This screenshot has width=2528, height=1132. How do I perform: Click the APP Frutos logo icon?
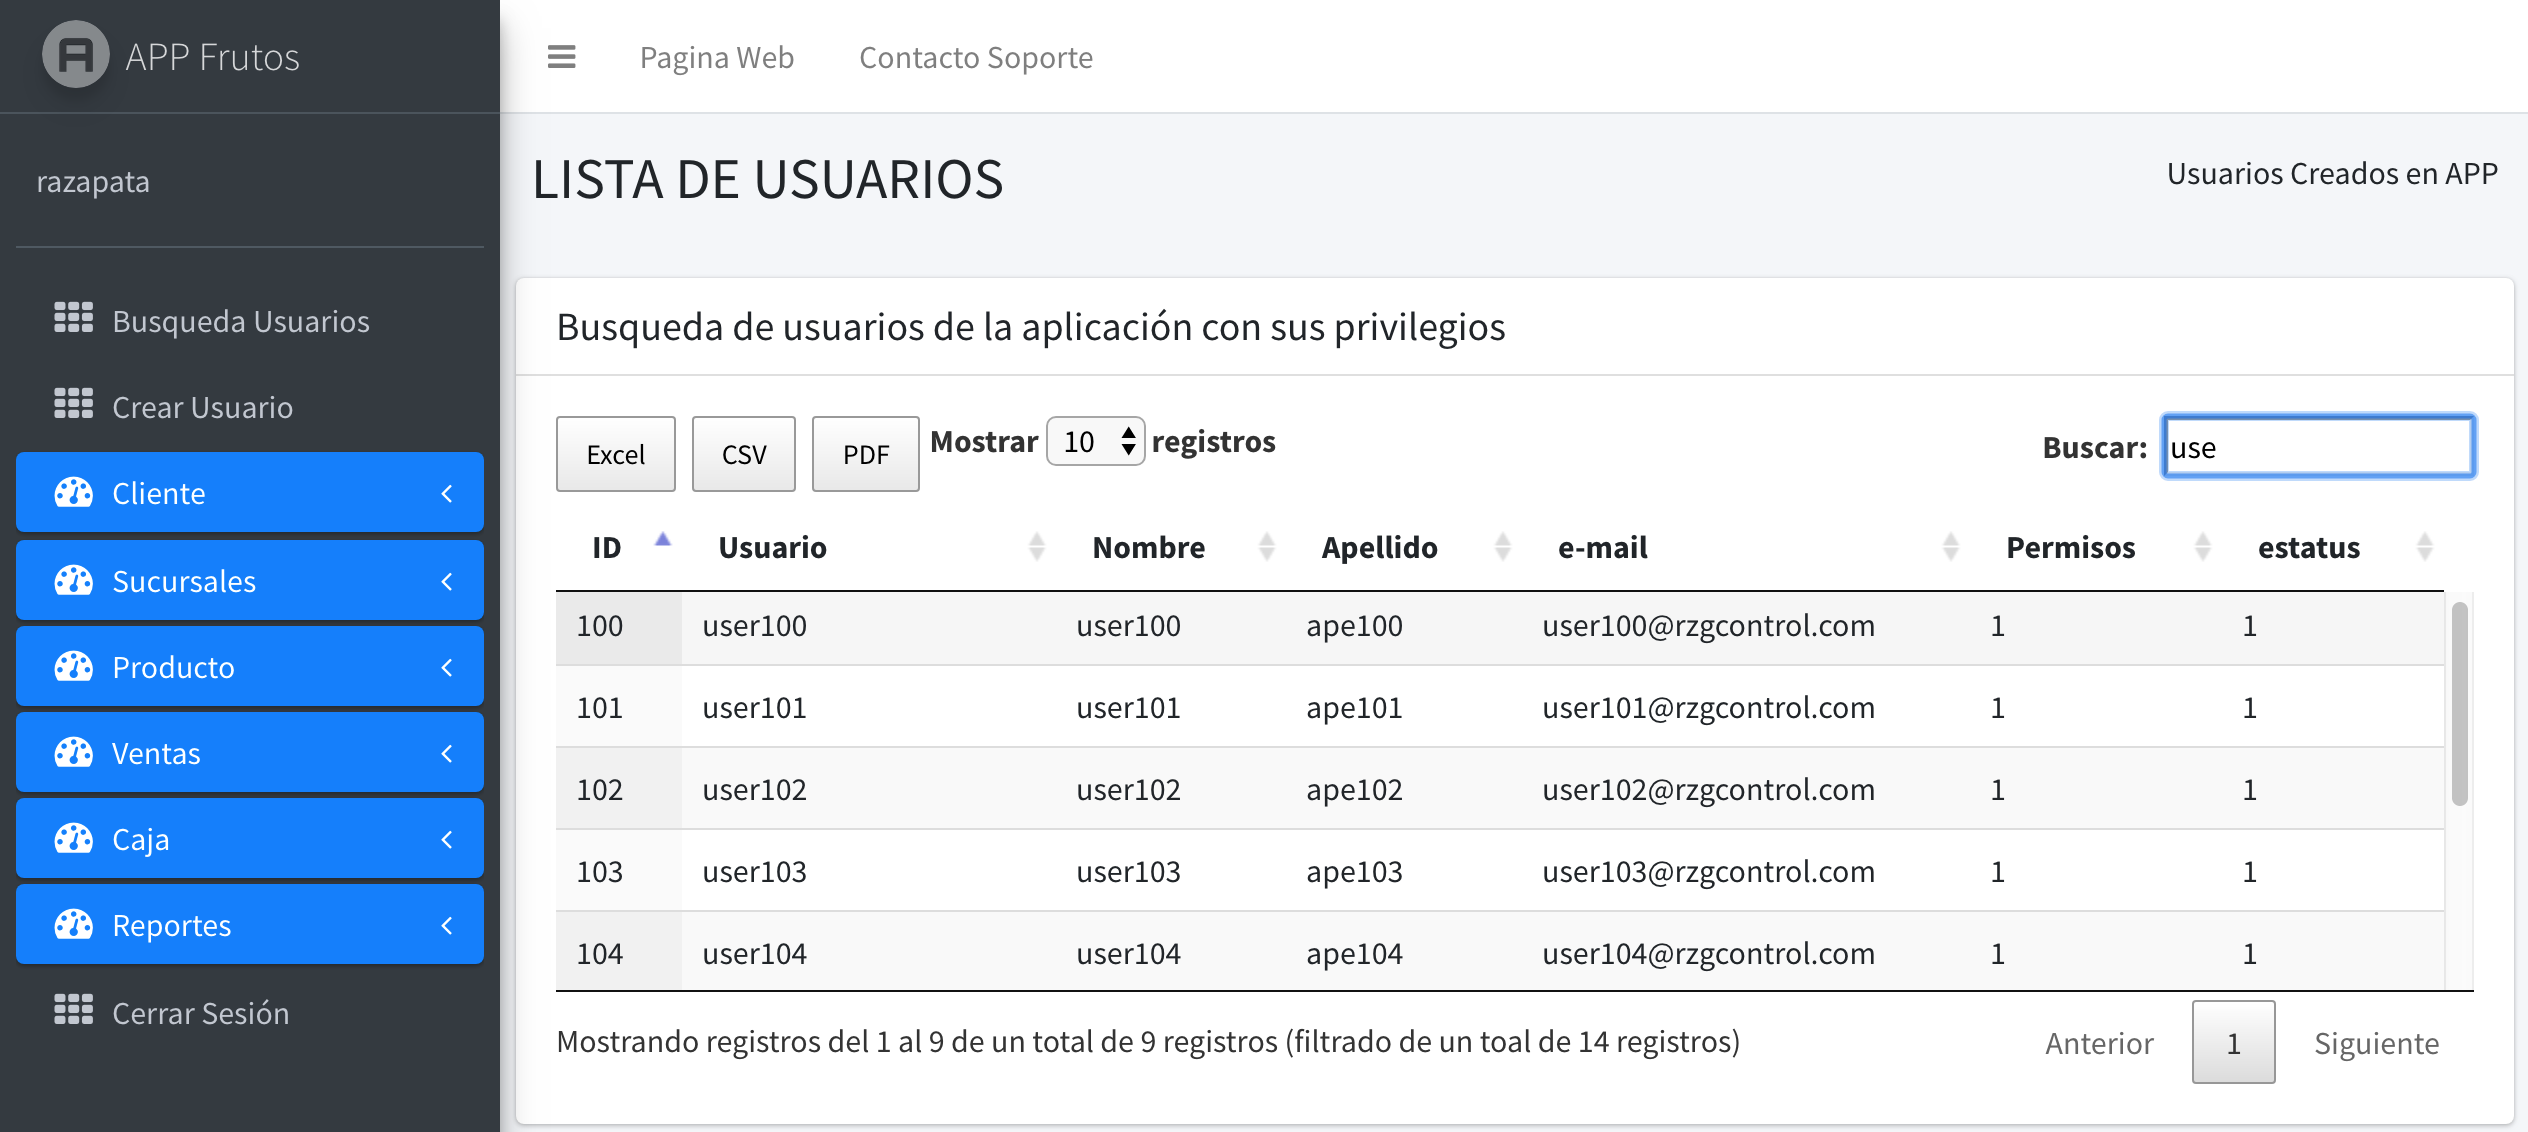pyautogui.click(x=74, y=55)
